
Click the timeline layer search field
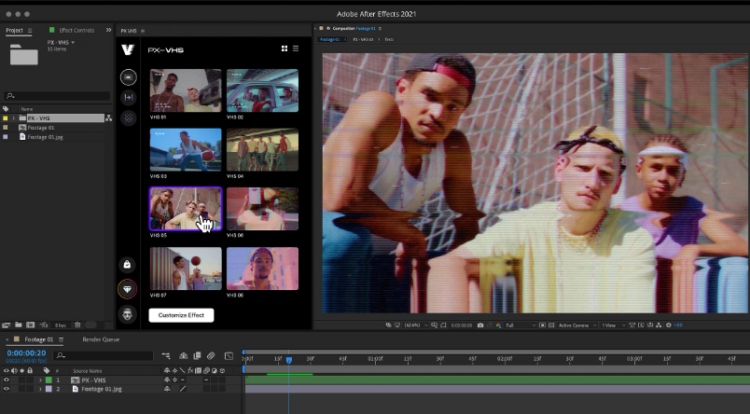[100, 355]
